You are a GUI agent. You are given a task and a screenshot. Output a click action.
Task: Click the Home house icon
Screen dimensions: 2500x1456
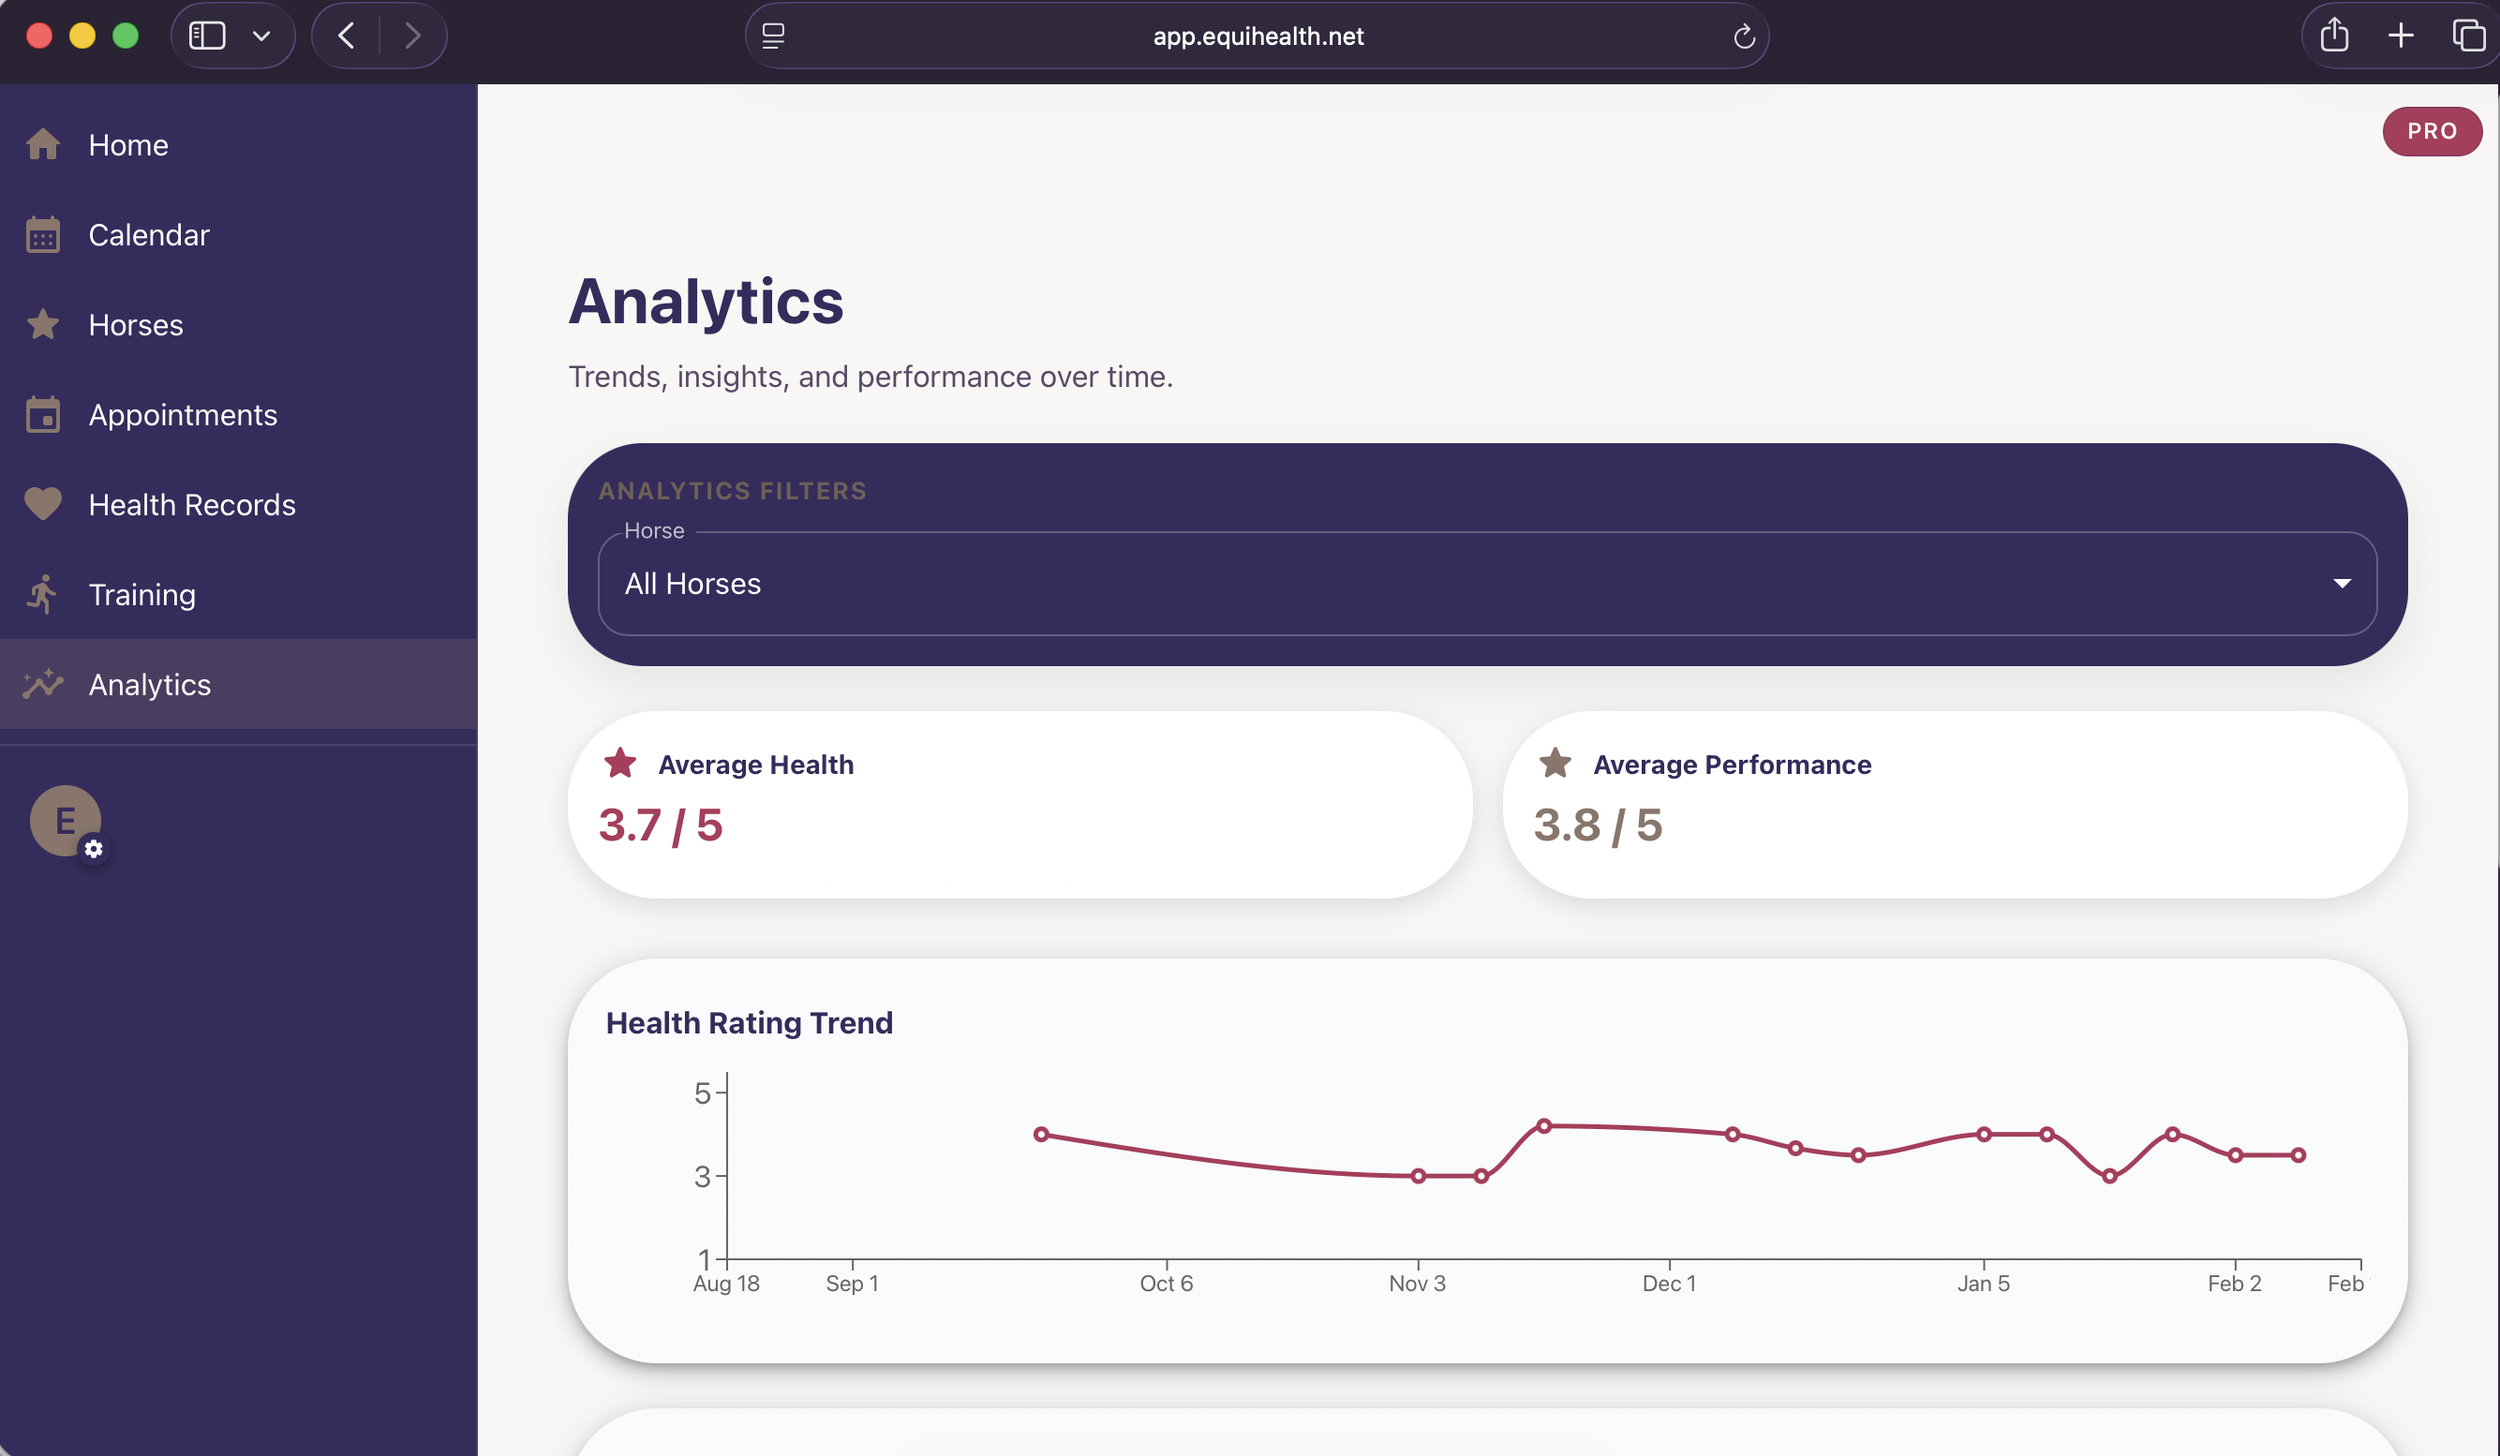[x=43, y=145]
